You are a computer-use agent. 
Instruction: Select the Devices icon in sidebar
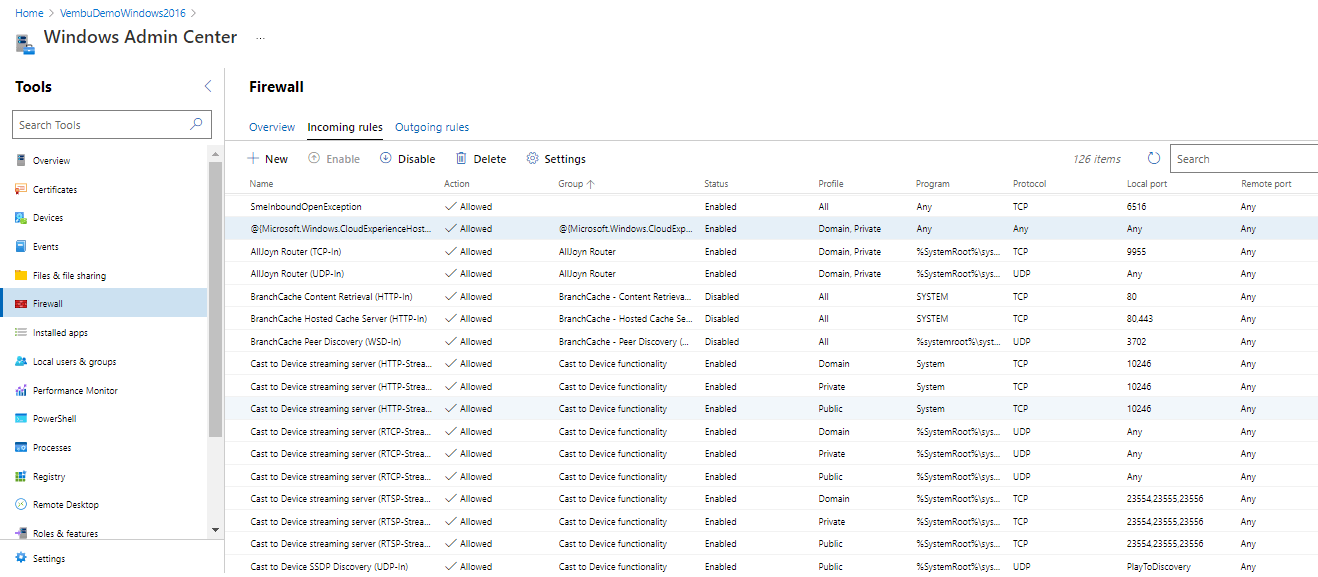[21, 218]
